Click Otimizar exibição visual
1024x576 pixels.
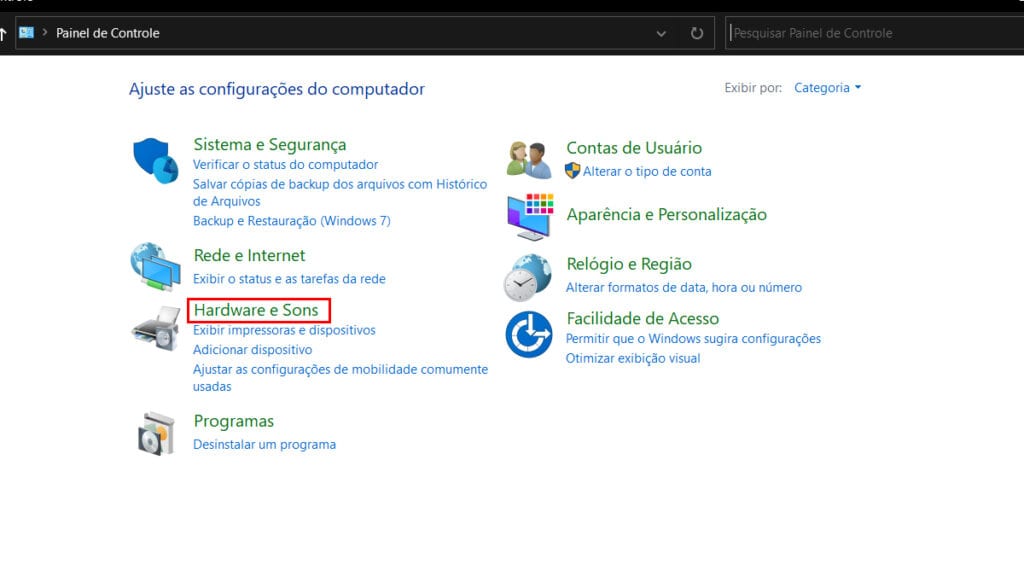click(633, 358)
